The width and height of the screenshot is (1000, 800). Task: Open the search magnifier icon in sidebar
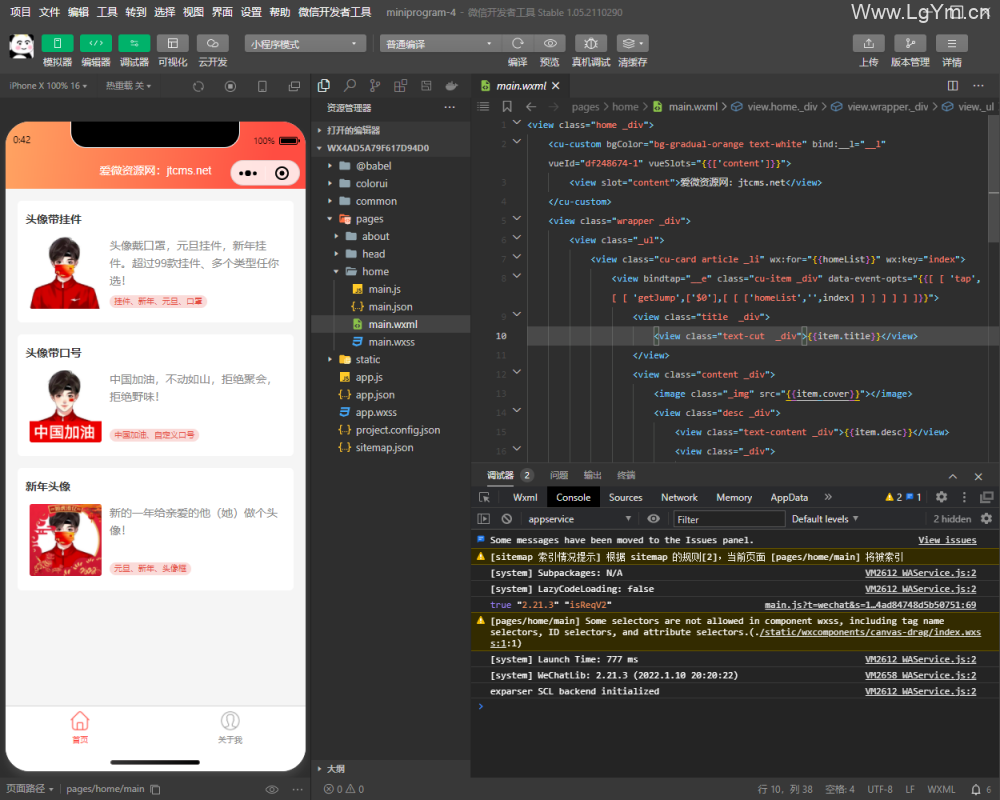[349, 85]
